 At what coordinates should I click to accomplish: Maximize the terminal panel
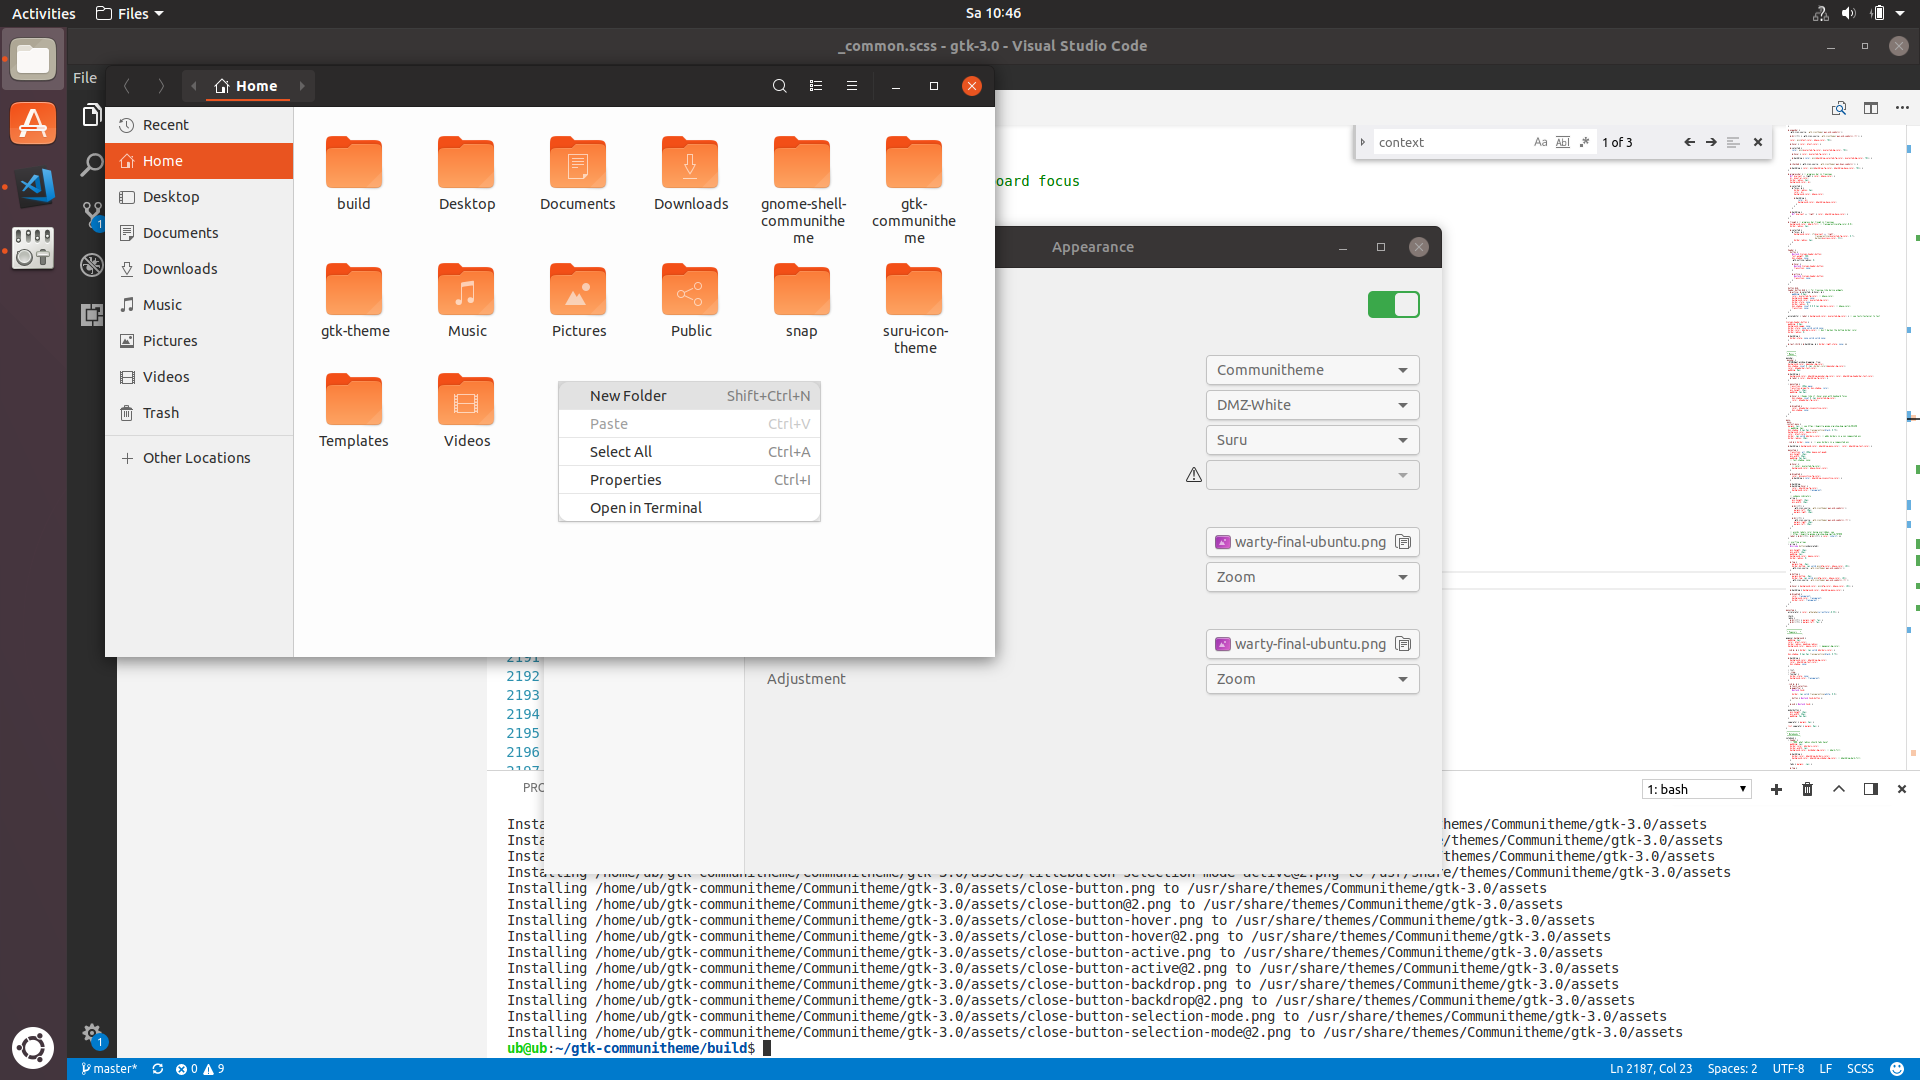click(x=1838, y=789)
